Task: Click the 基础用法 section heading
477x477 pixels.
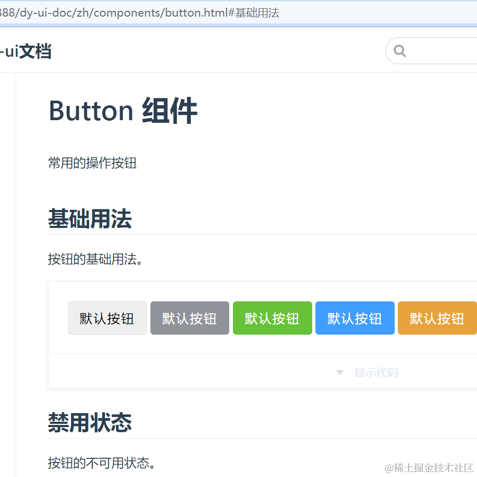Action: [90, 219]
